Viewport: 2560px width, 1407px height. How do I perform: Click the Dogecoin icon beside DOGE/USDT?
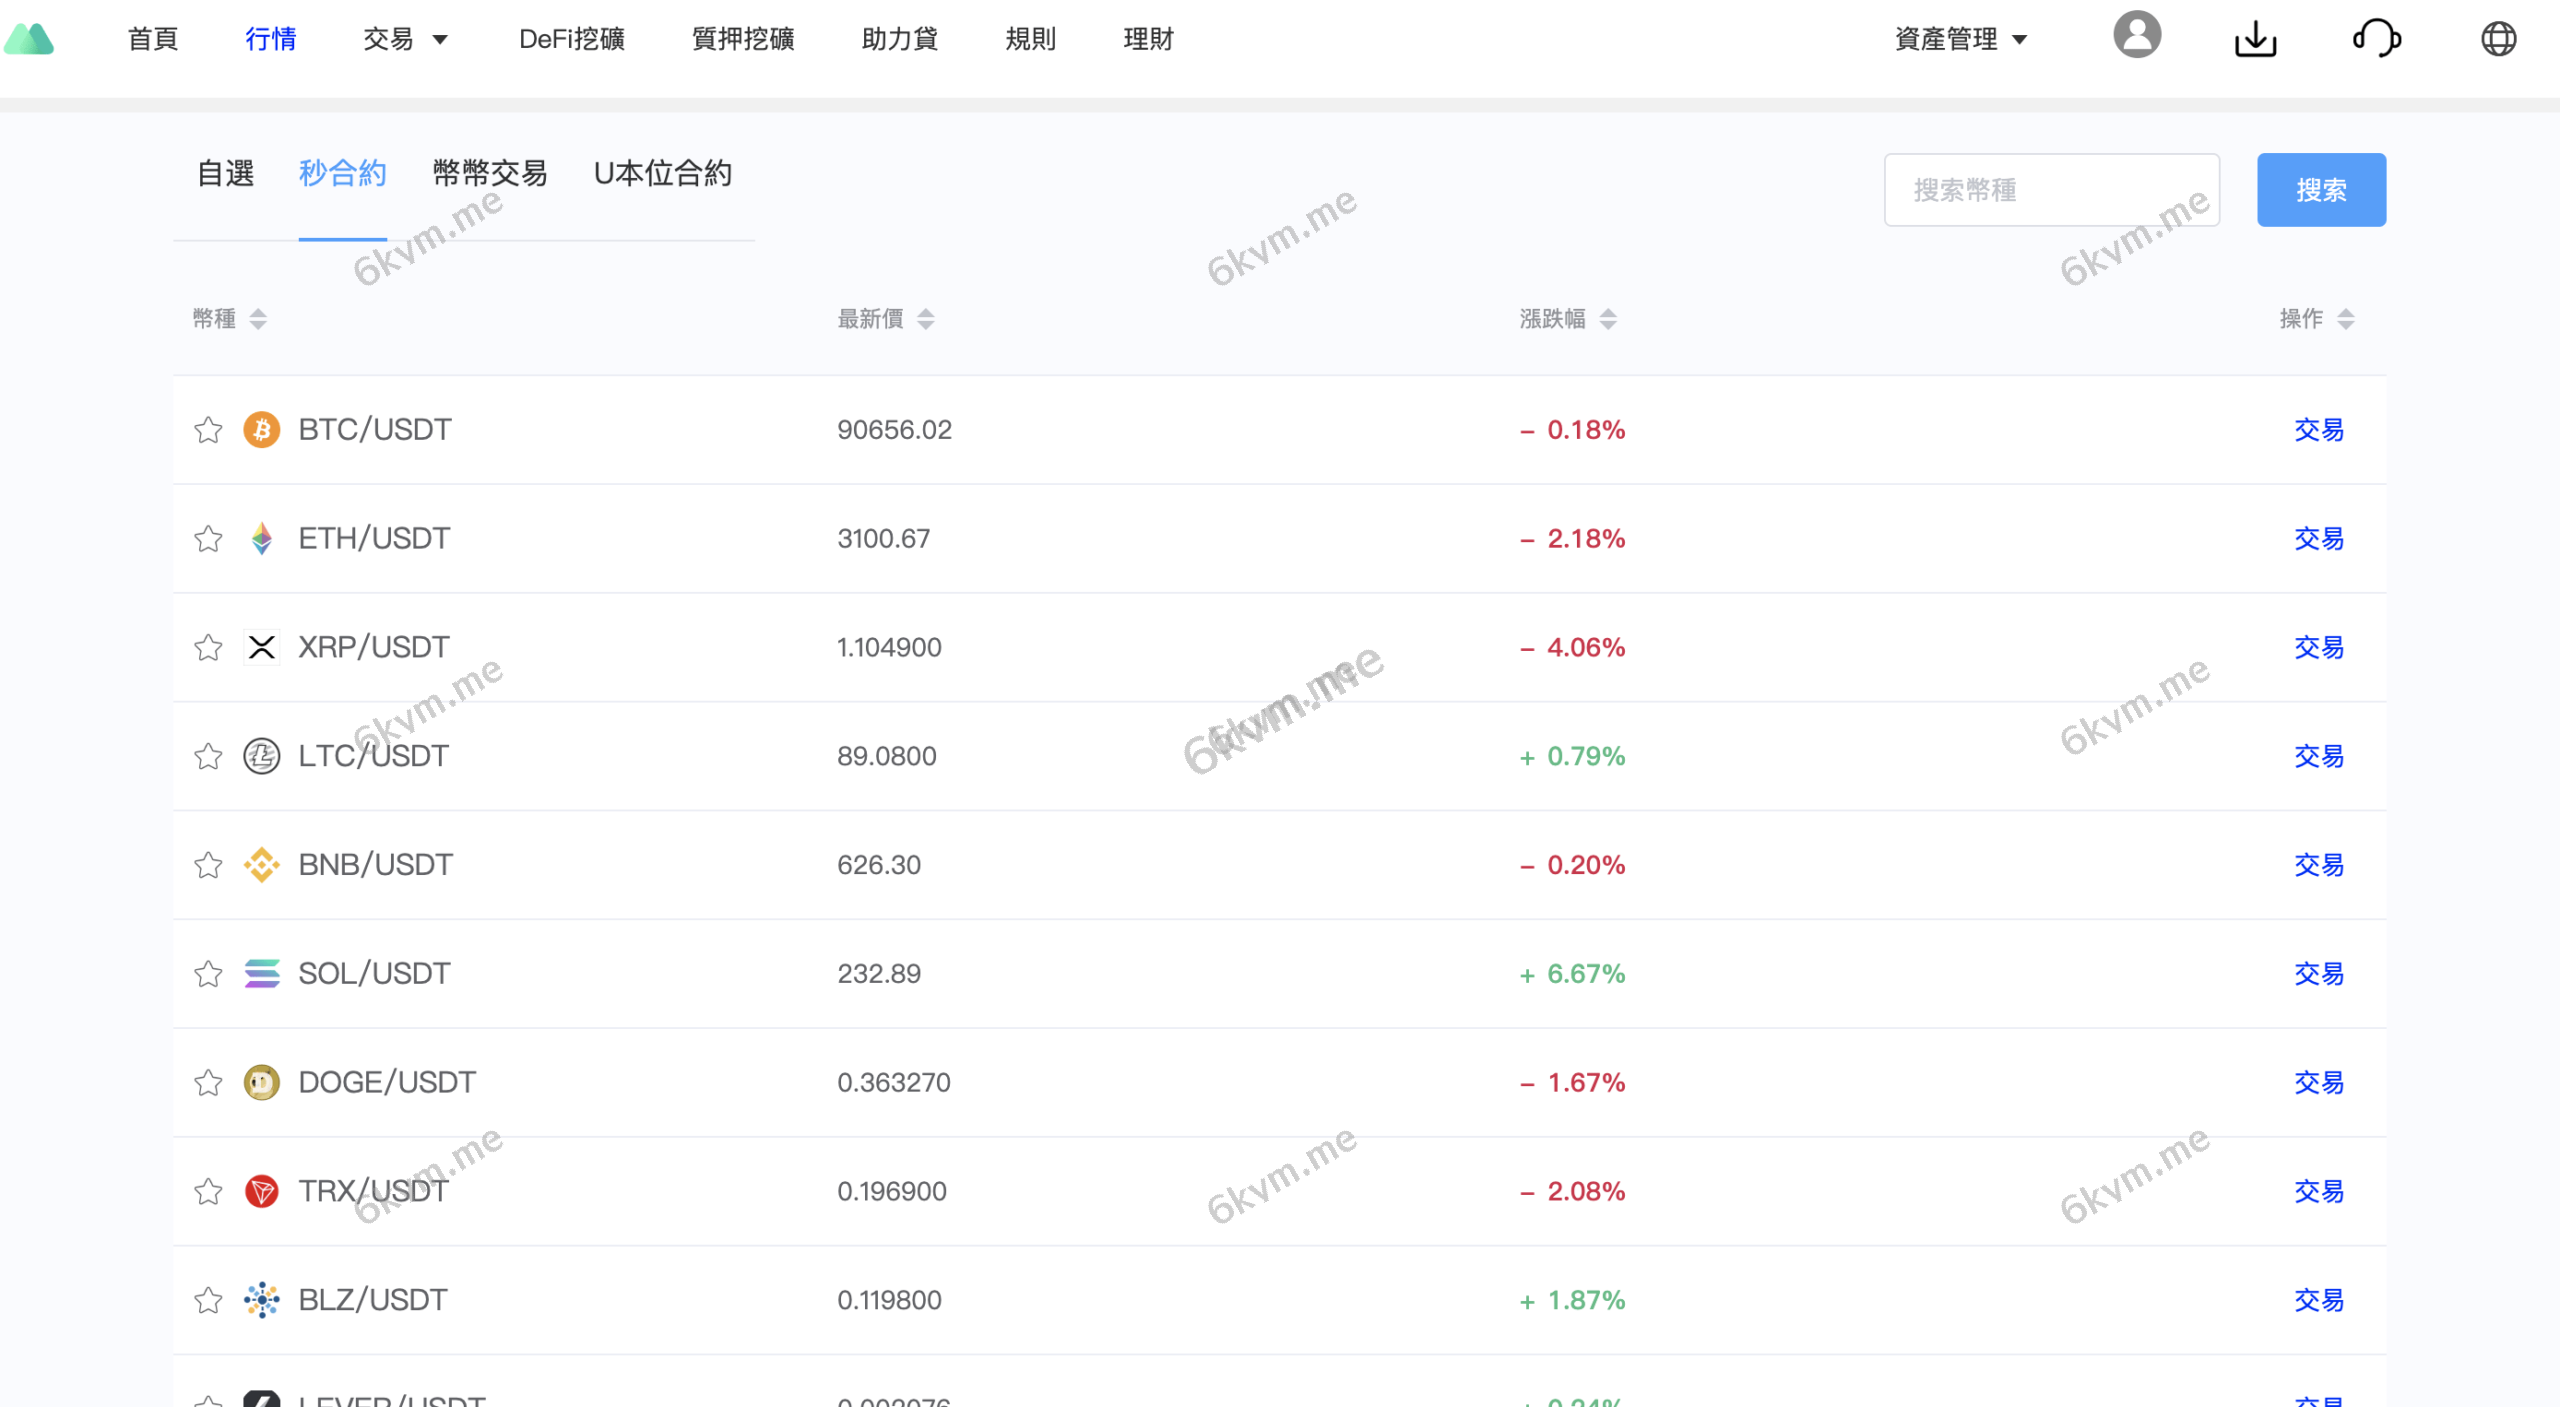(x=261, y=1082)
